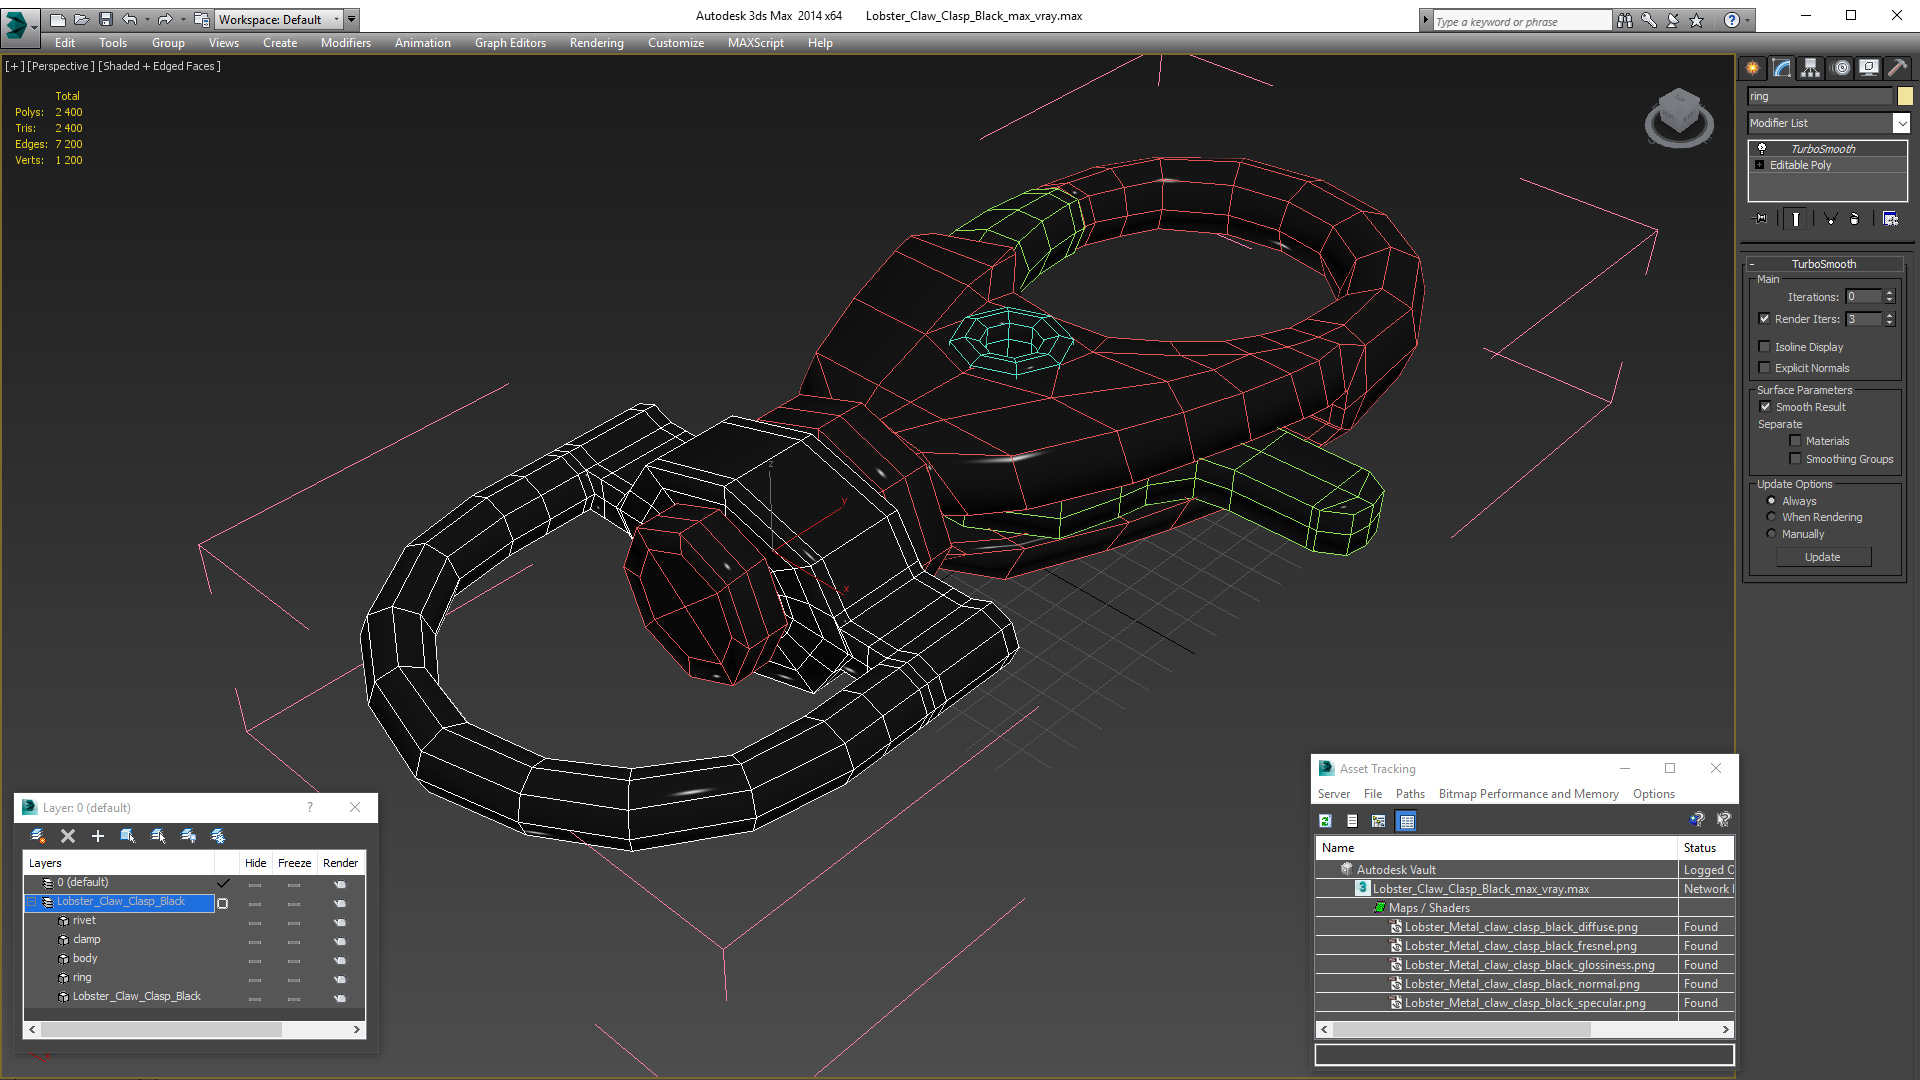The height and width of the screenshot is (1080, 1920).
Task: Select the Editable Poly modifier icon
Action: coord(1758,165)
